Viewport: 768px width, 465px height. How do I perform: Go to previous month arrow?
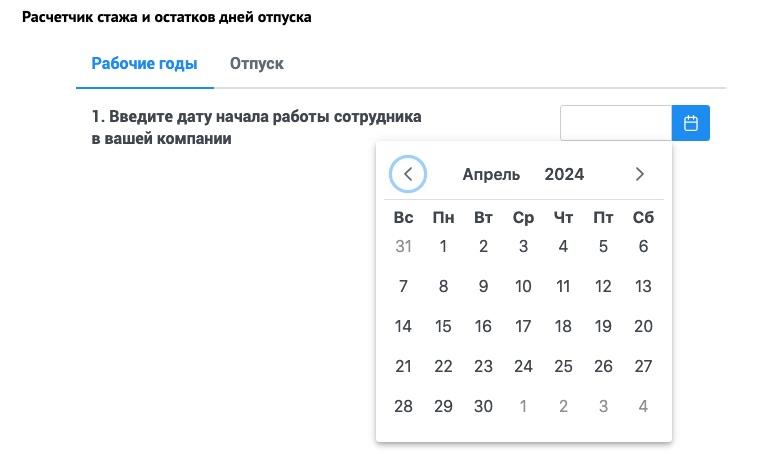407,174
